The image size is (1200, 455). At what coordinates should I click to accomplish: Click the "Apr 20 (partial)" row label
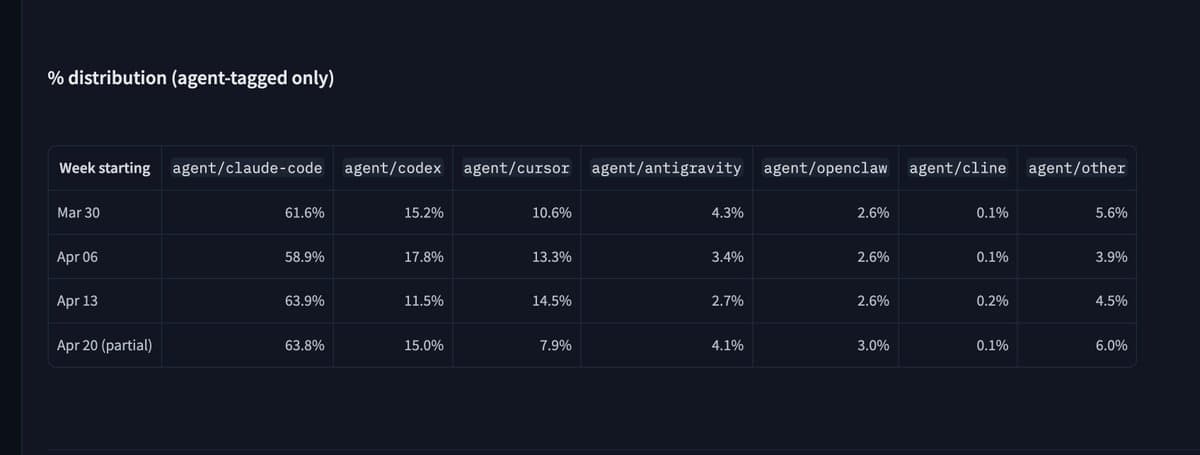pyautogui.click(x=105, y=346)
